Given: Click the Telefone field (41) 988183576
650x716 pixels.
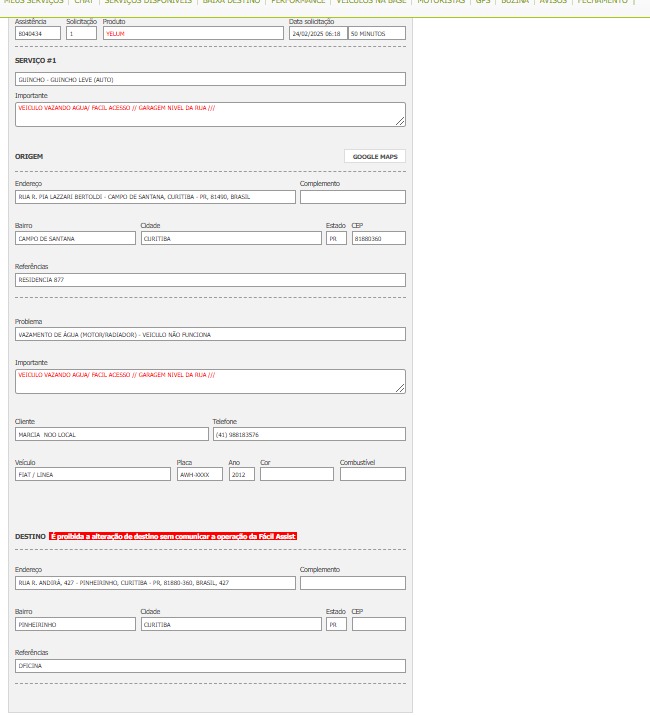Looking at the screenshot, I should point(309,434).
